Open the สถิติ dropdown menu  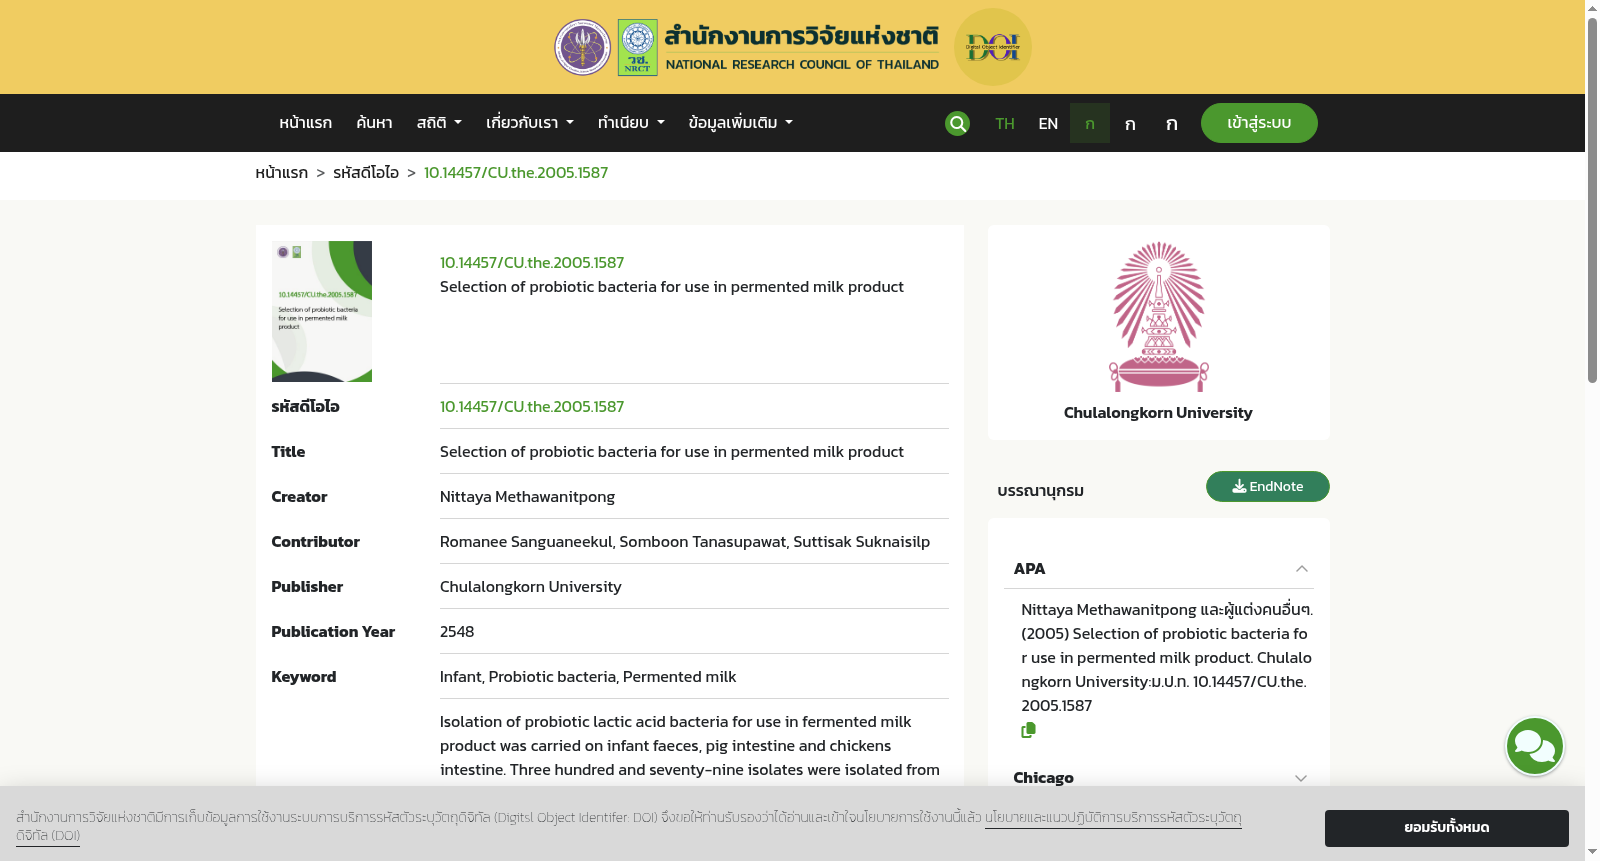[x=439, y=123]
